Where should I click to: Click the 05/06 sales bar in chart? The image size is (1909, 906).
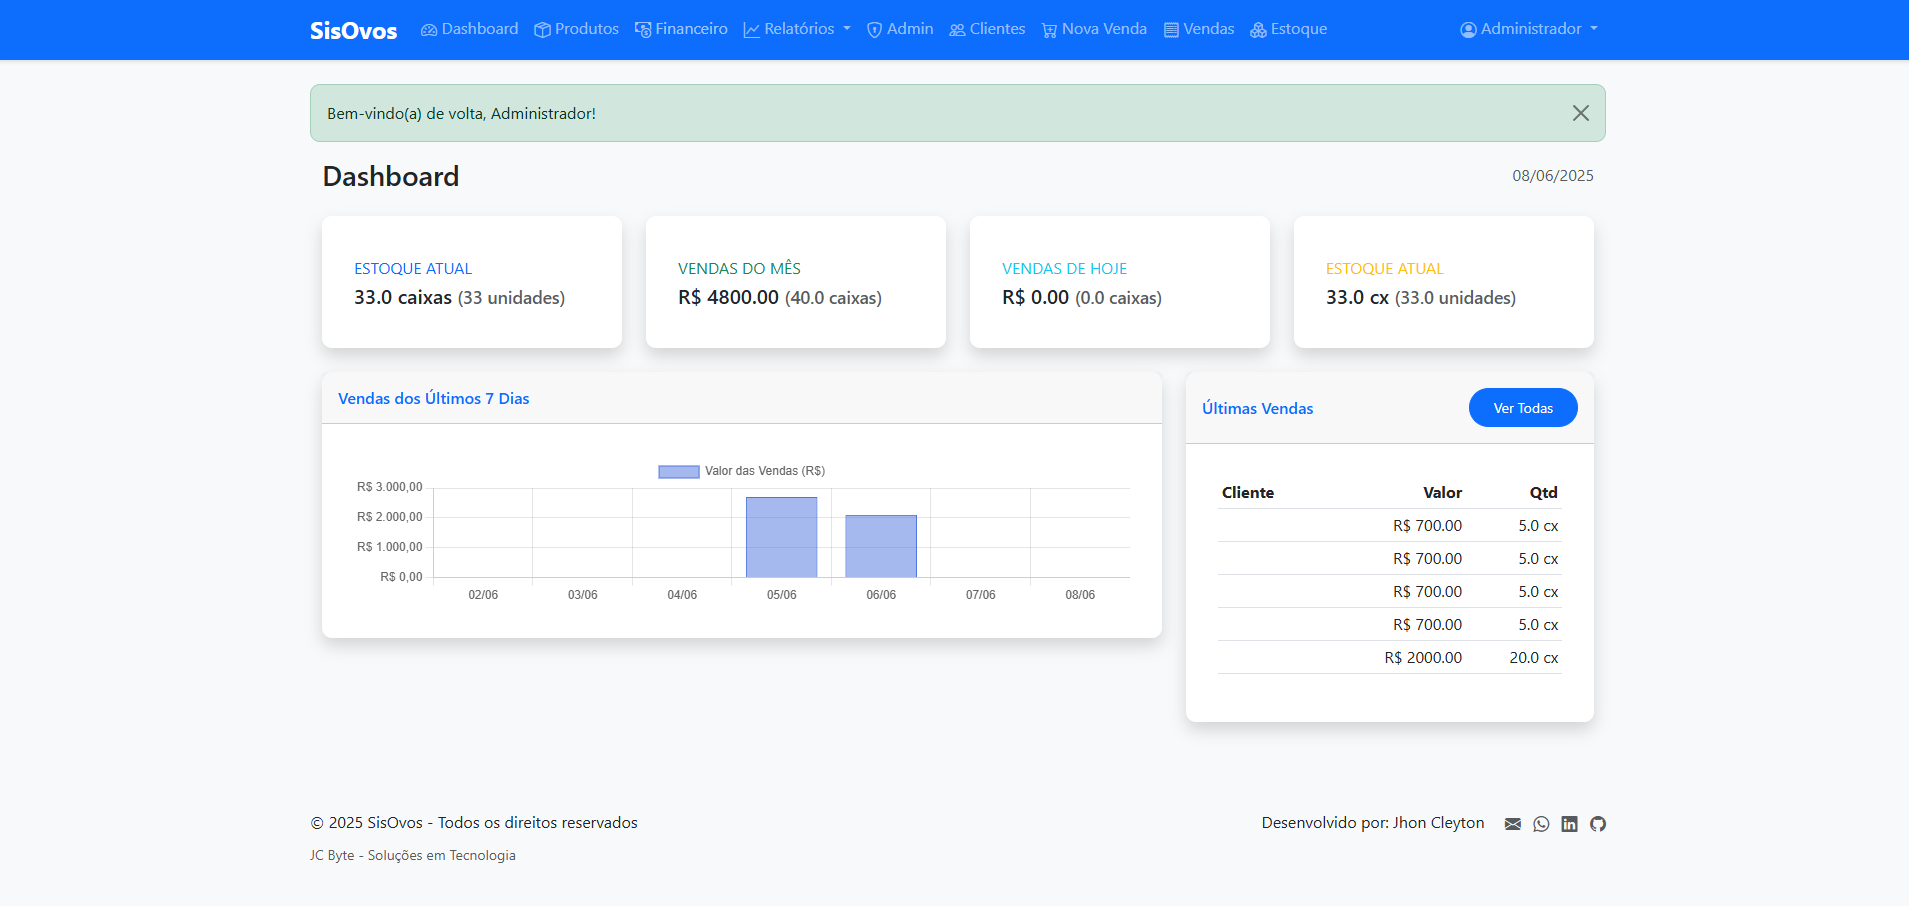click(781, 537)
